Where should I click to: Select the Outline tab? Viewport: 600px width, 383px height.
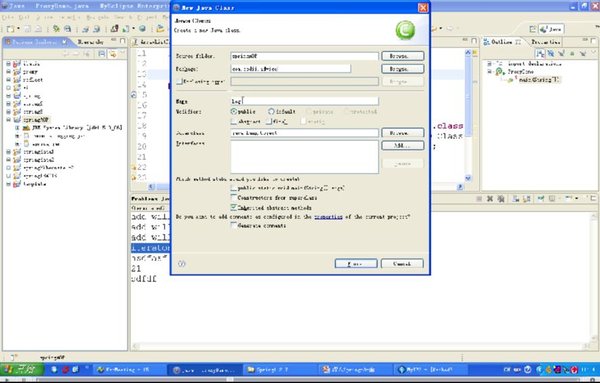pyautogui.click(x=502, y=42)
